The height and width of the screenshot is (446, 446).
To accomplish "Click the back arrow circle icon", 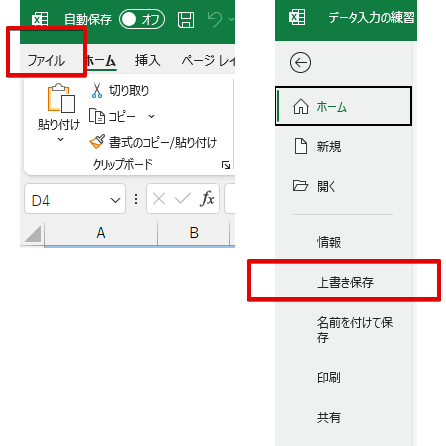I will pos(300,62).
